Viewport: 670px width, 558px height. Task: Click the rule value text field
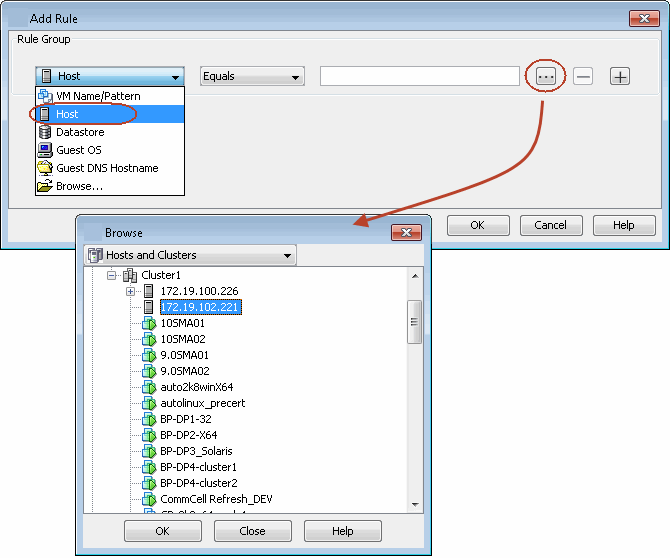pyautogui.click(x=420, y=76)
